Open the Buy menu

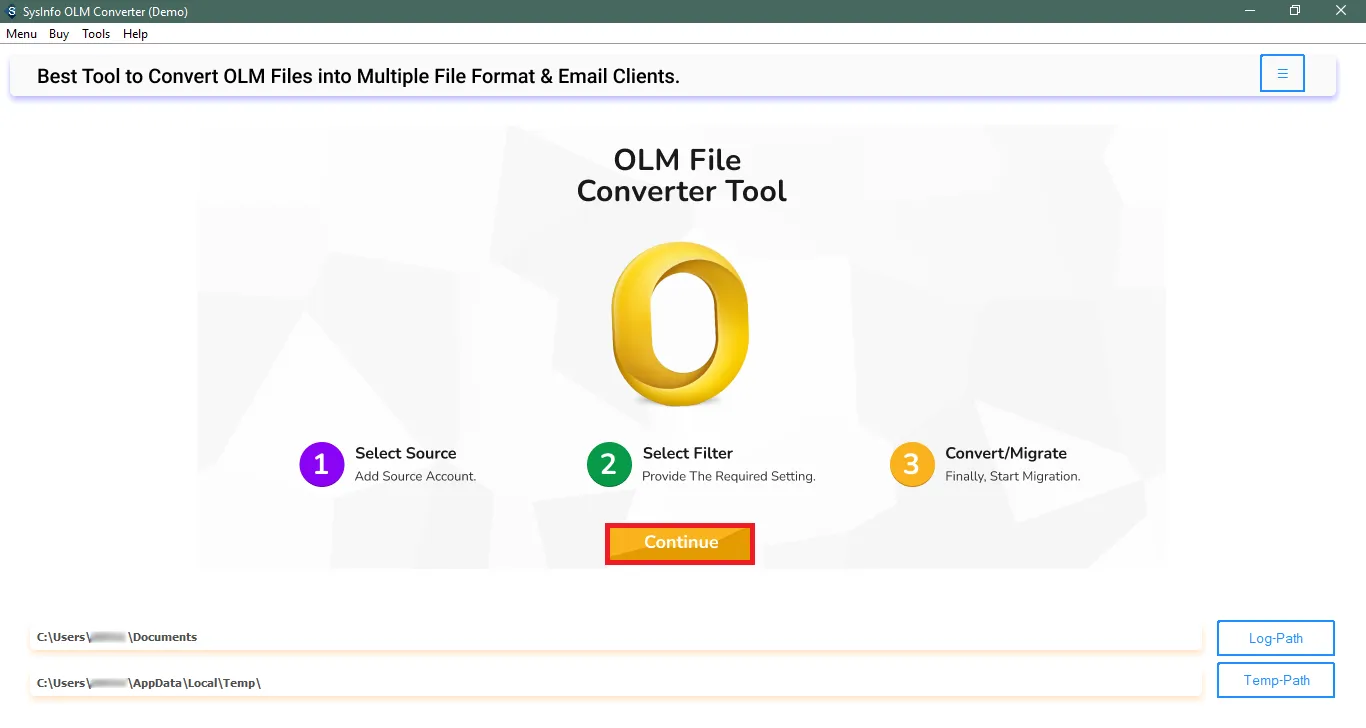click(x=58, y=33)
